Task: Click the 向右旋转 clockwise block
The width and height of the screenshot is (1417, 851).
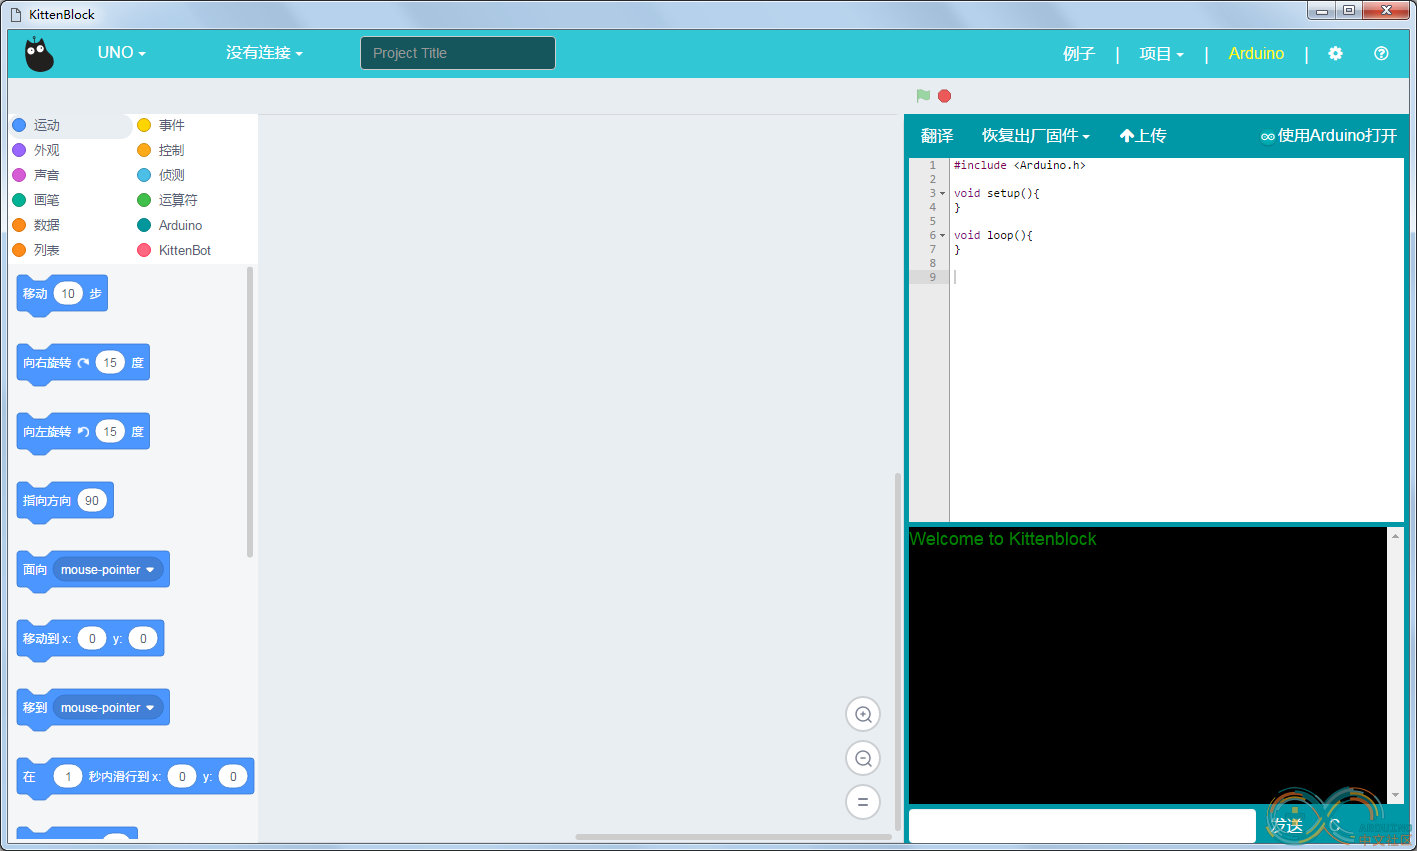Action: (83, 364)
